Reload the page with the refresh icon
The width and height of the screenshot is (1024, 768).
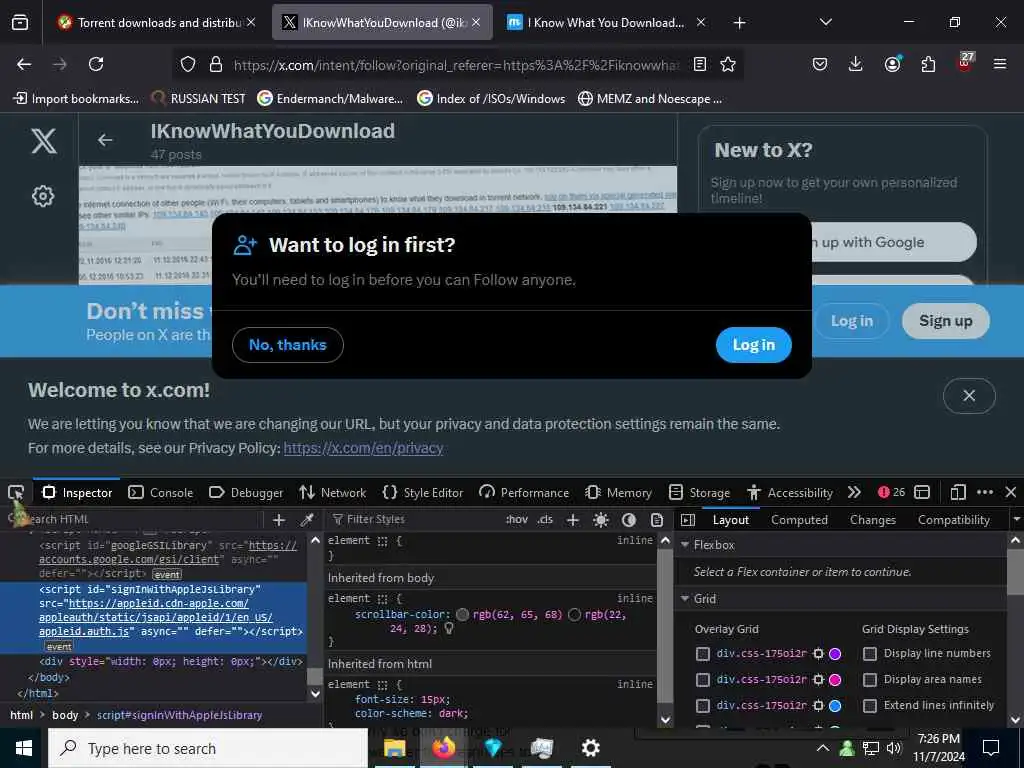tap(96, 64)
